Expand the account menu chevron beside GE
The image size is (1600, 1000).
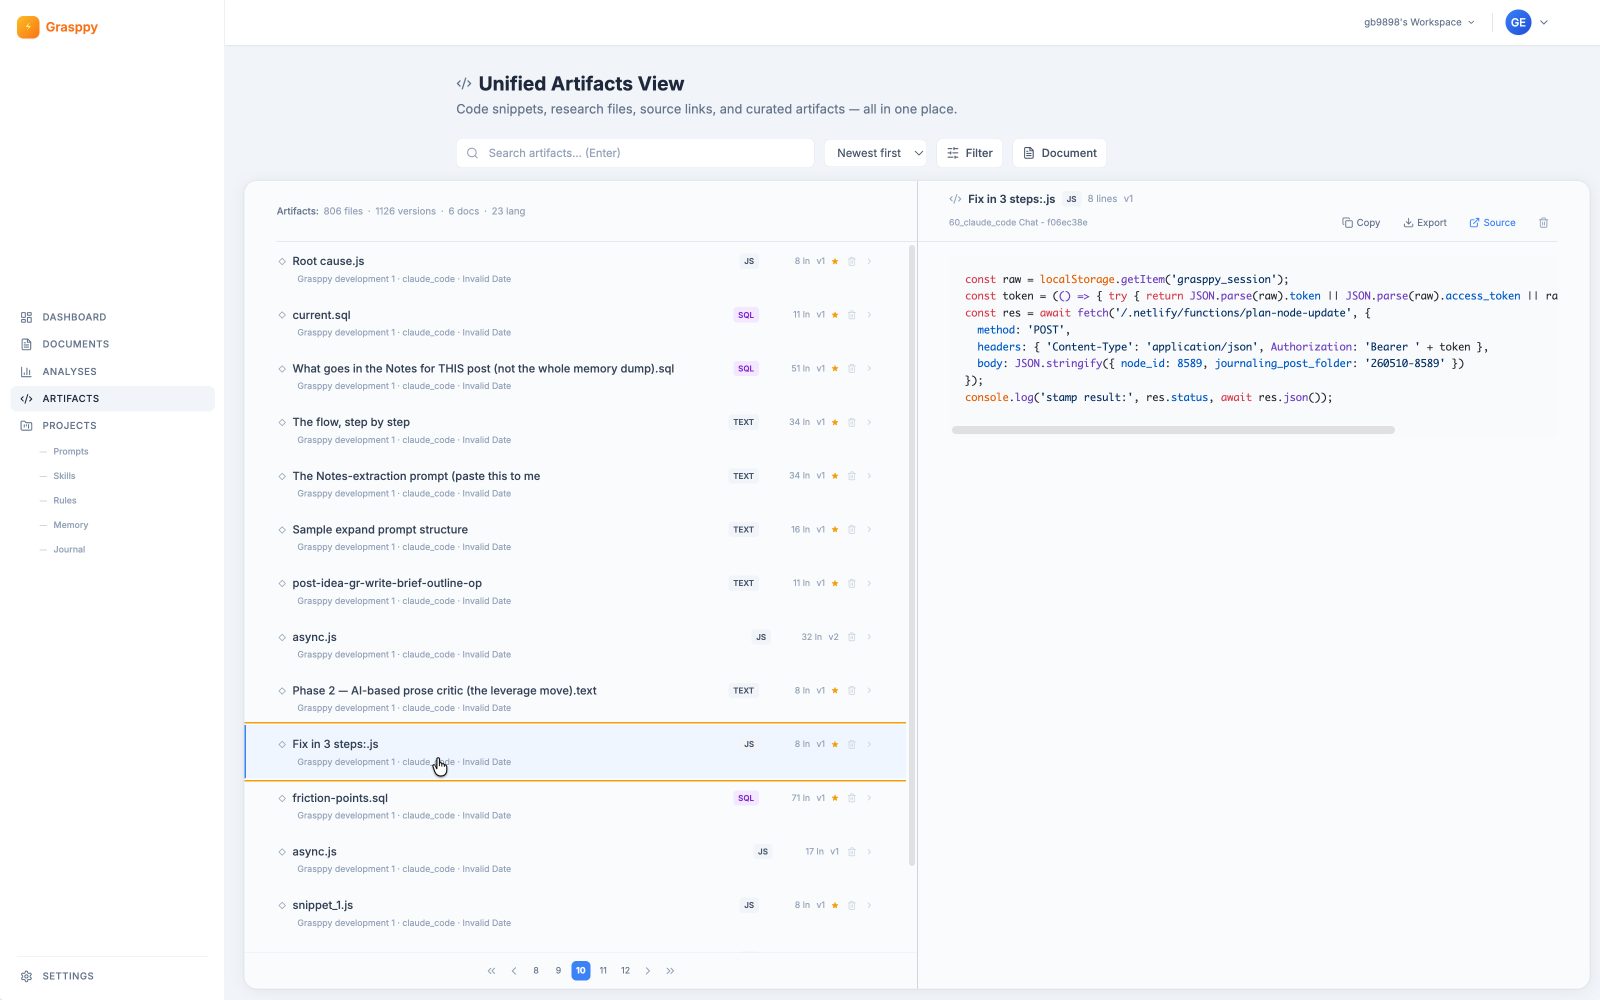[1544, 22]
